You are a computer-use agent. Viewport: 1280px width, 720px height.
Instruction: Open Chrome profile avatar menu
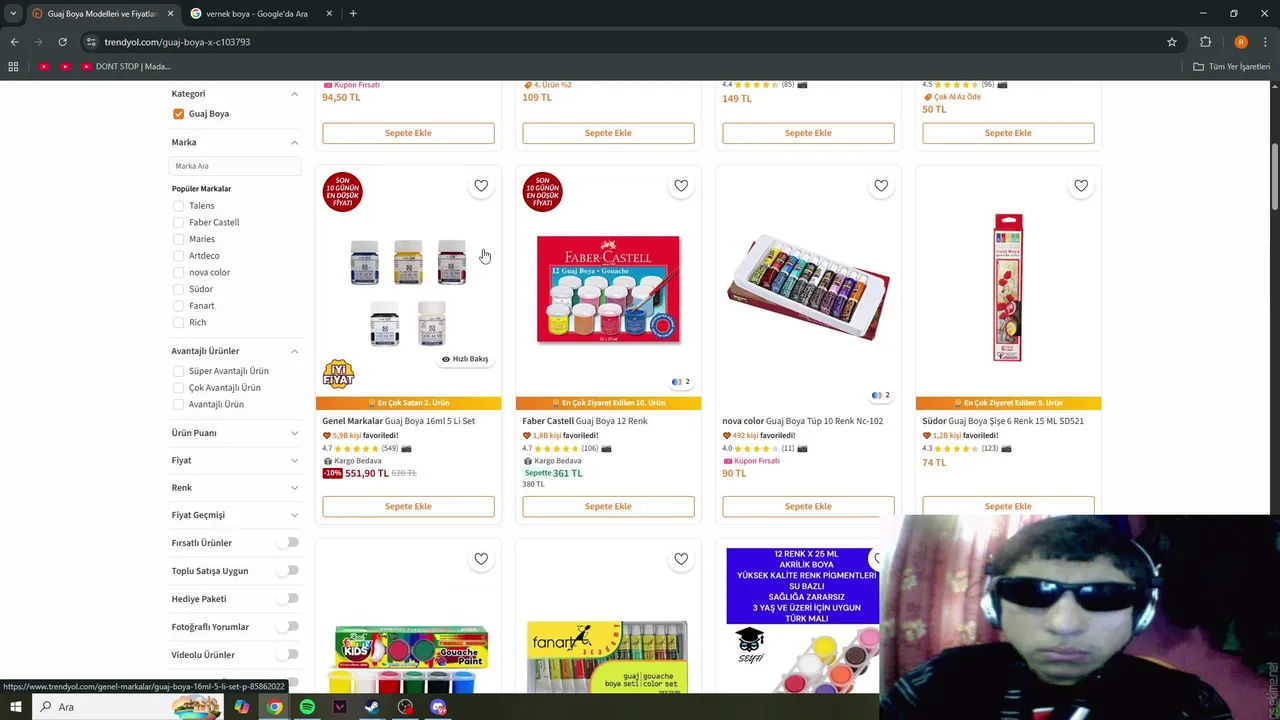pyautogui.click(x=1241, y=42)
